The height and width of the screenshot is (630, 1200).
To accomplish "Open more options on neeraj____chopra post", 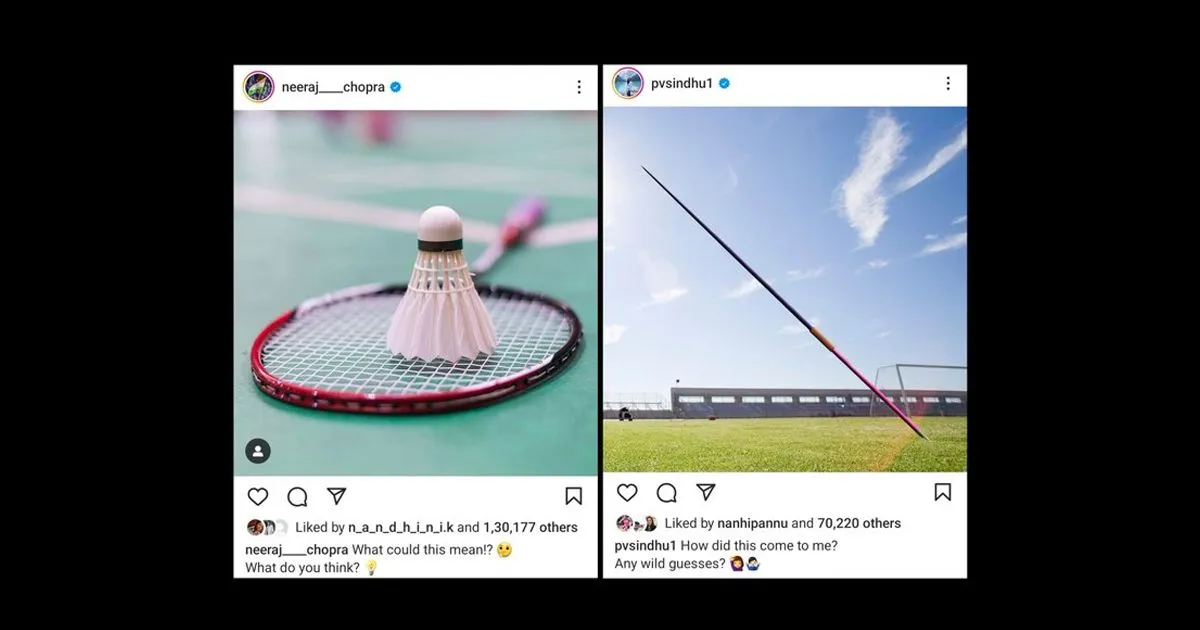I will pyautogui.click(x=579, y=87).
